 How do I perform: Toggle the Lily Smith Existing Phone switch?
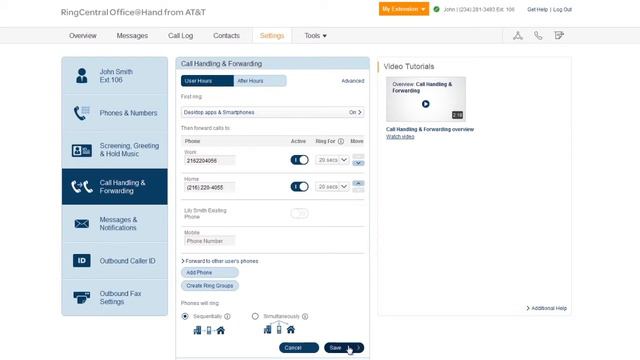click(300, 213)
